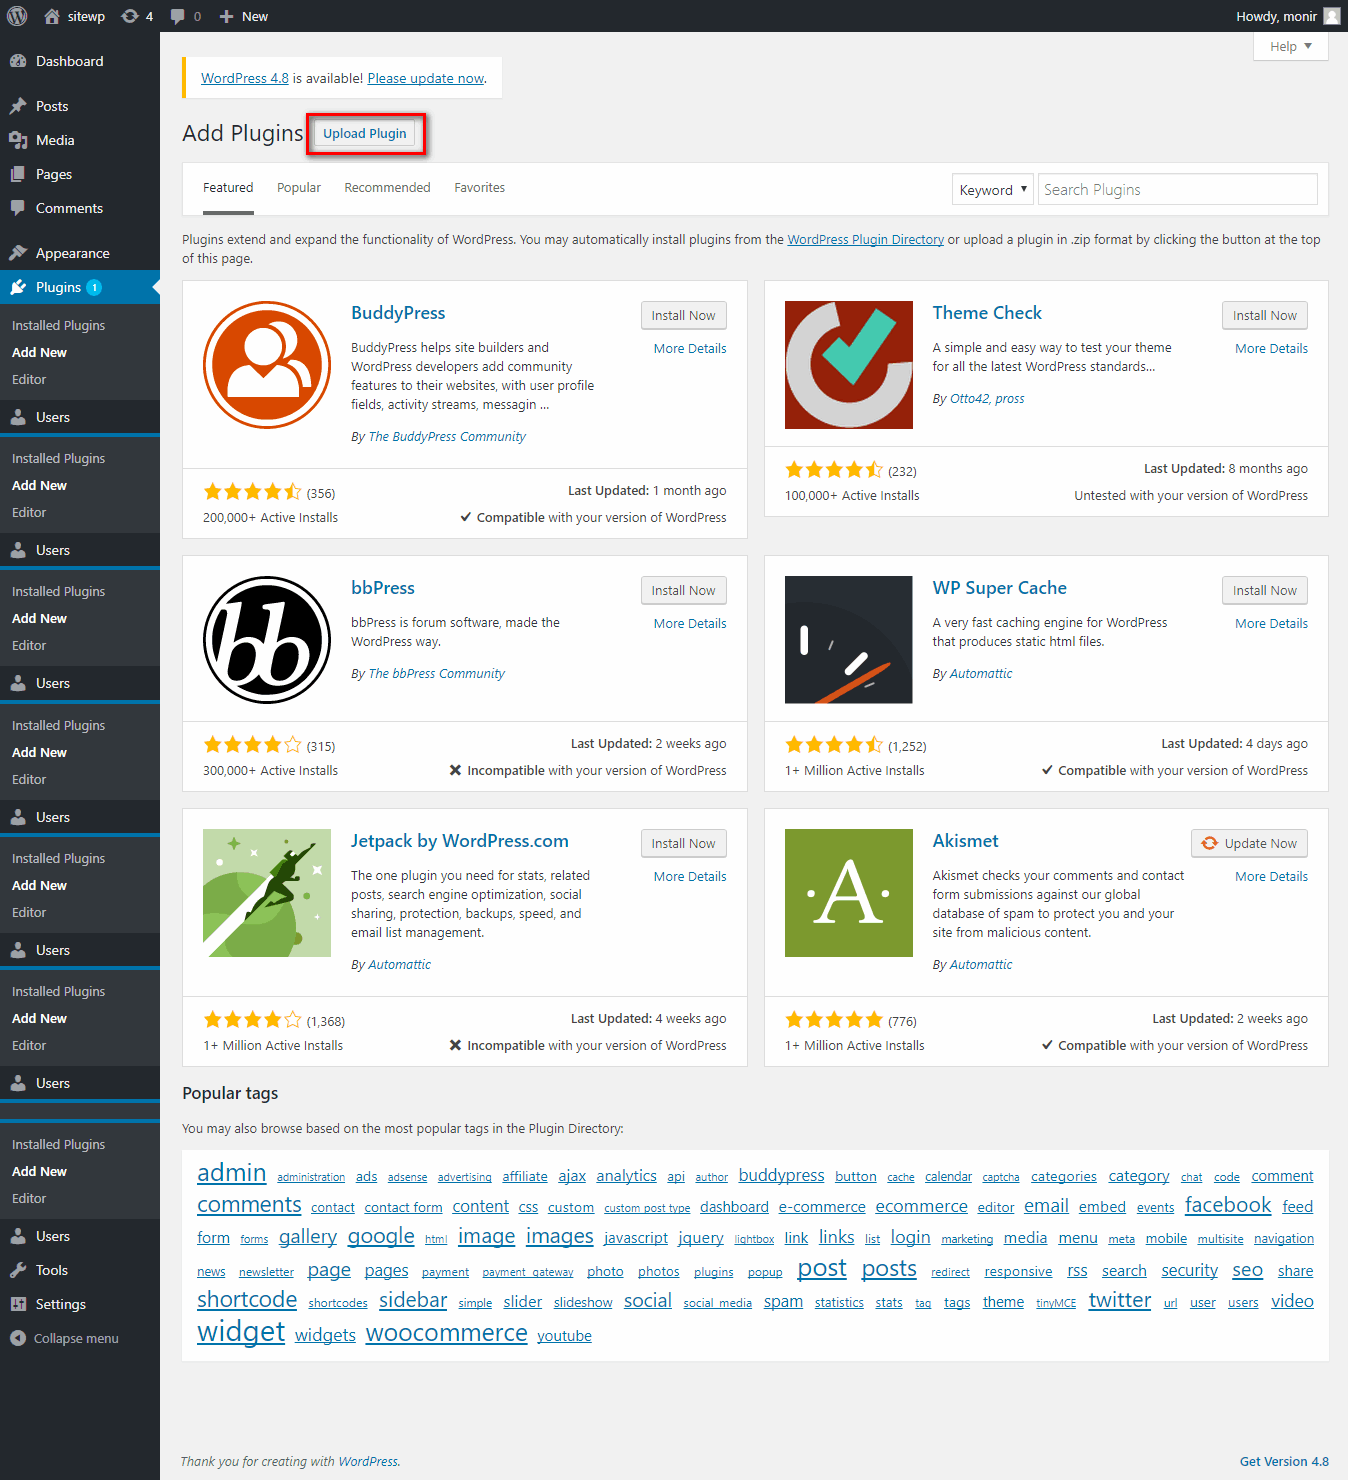
Task: Browse the facebook popular tag
Action: click(1228, 1205)
